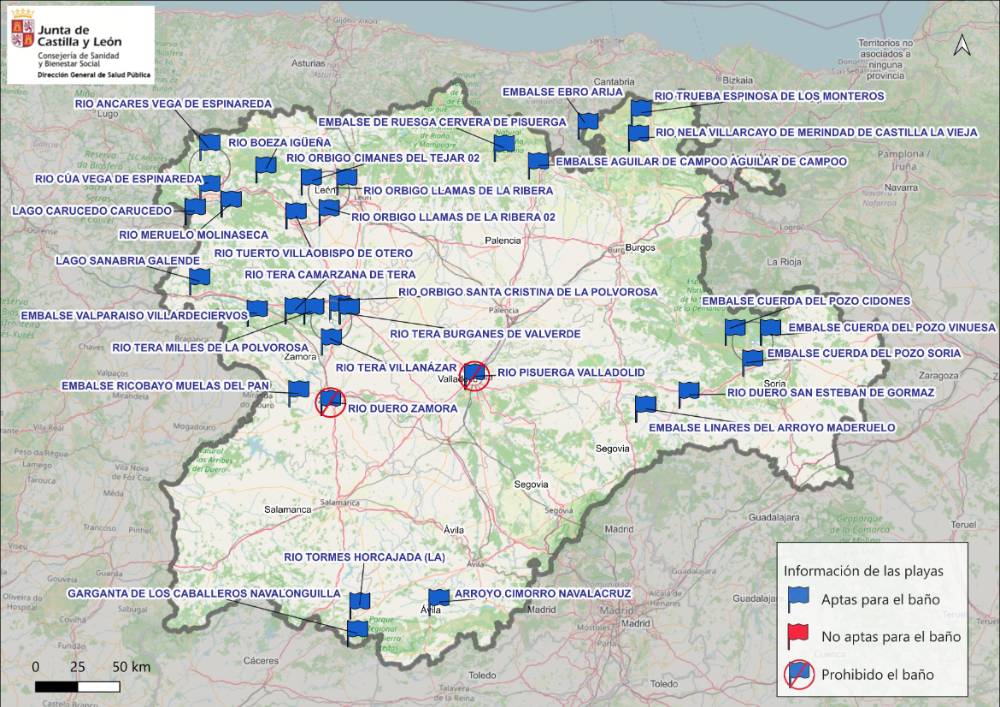Click the 'RIO DUERO ZAMORA' label
This screenshot has height=707, width=1000.
click(x=402, y=409)
